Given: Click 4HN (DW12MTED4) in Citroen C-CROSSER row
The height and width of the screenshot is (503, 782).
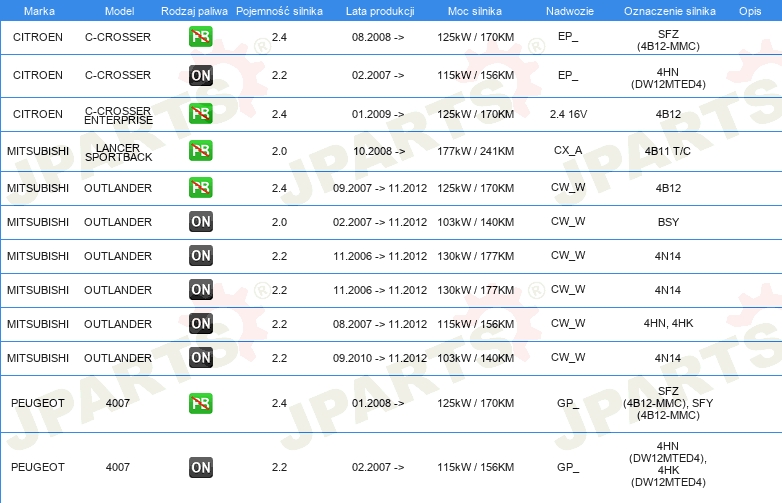Looking at the screenshot, I should tap(668, 78).
